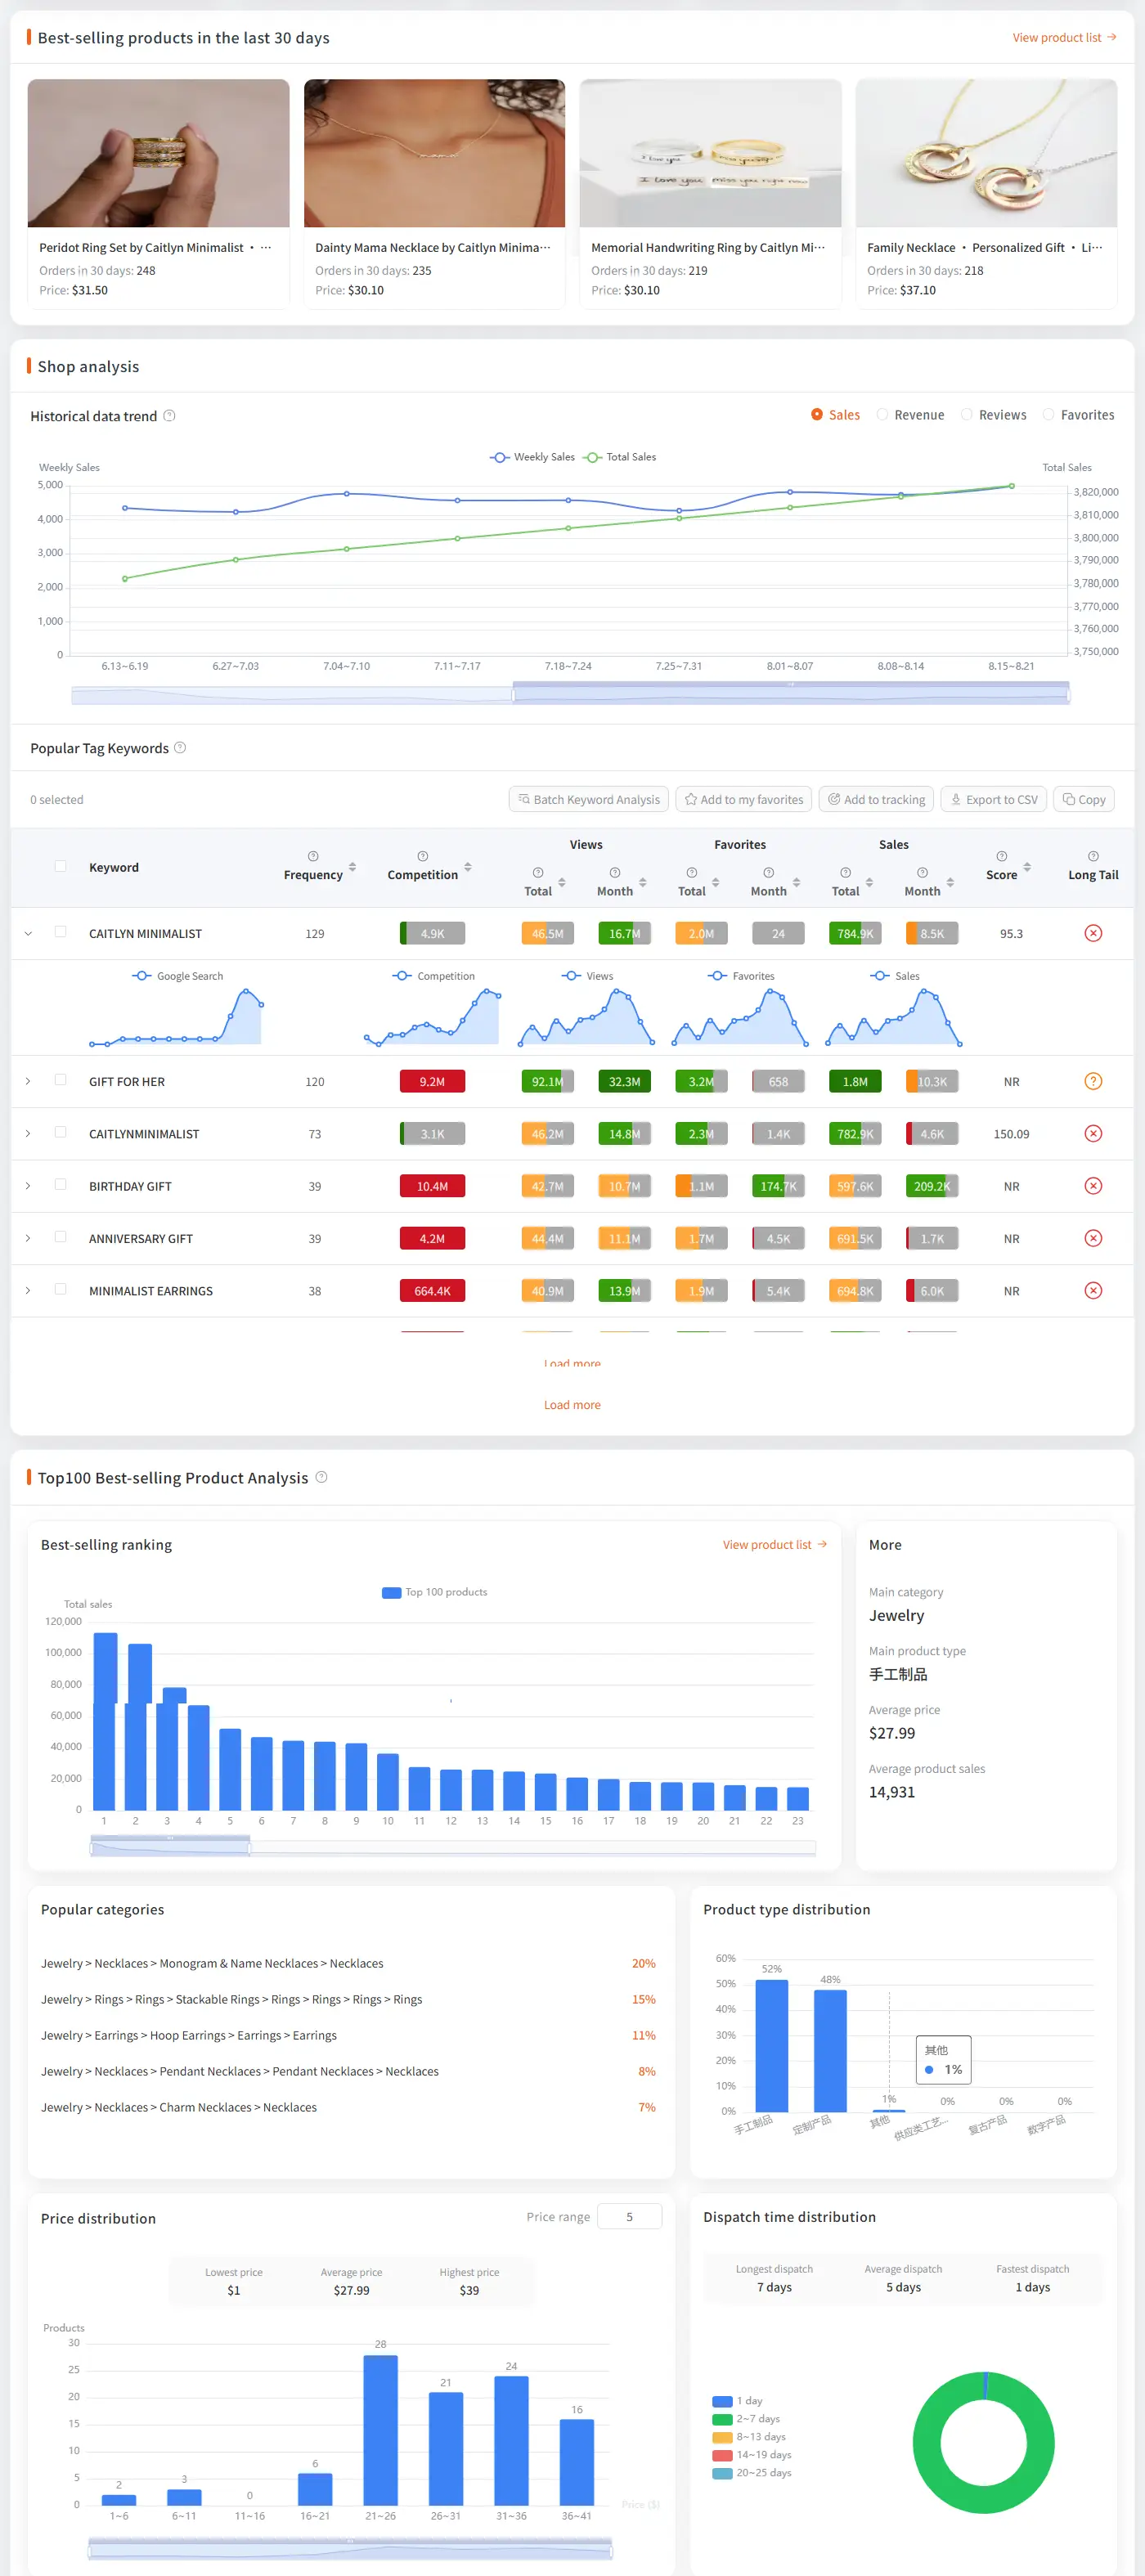1145x2576 pixels.
Task: Click the date range slider under the historical trend chart
Action: coord(571,692)
